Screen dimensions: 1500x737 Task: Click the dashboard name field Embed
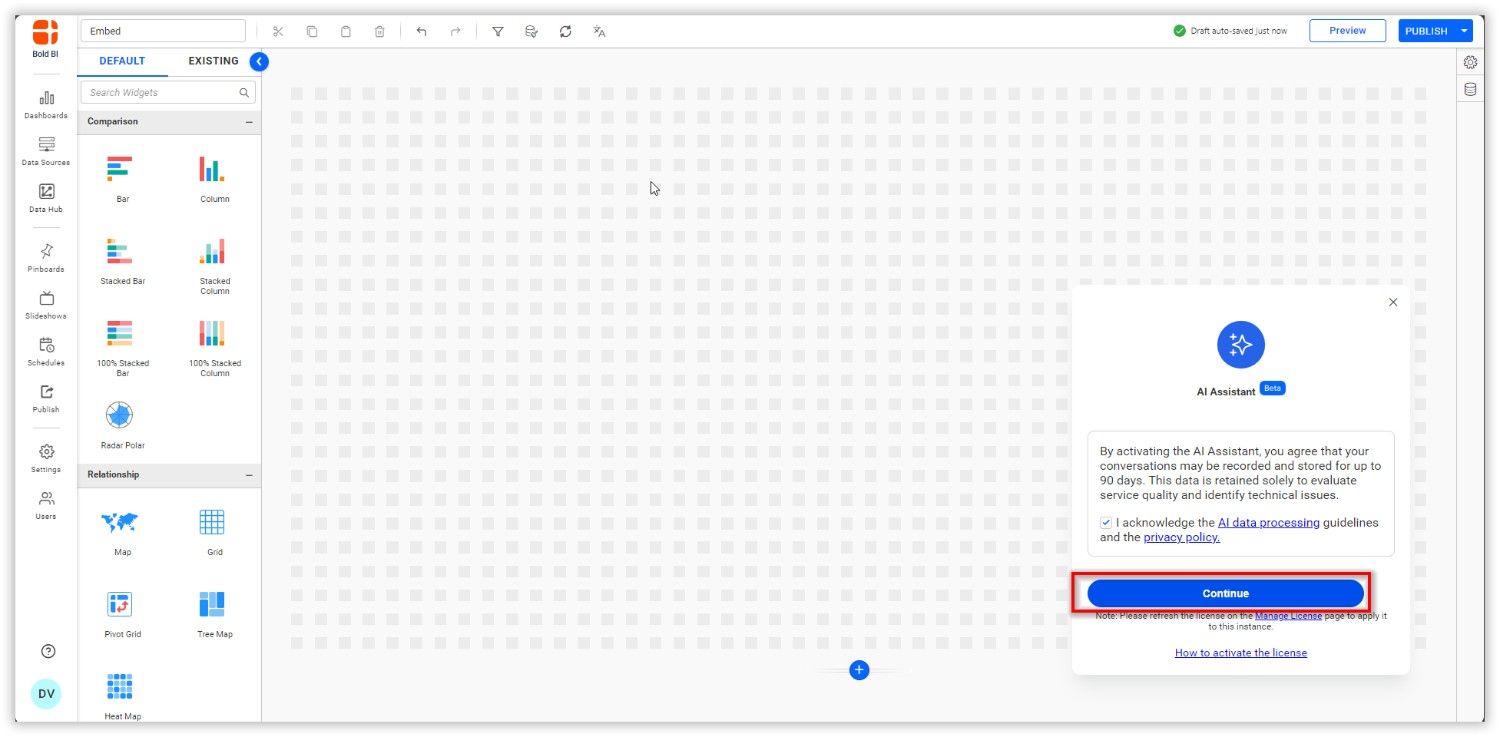coord(163,31)
